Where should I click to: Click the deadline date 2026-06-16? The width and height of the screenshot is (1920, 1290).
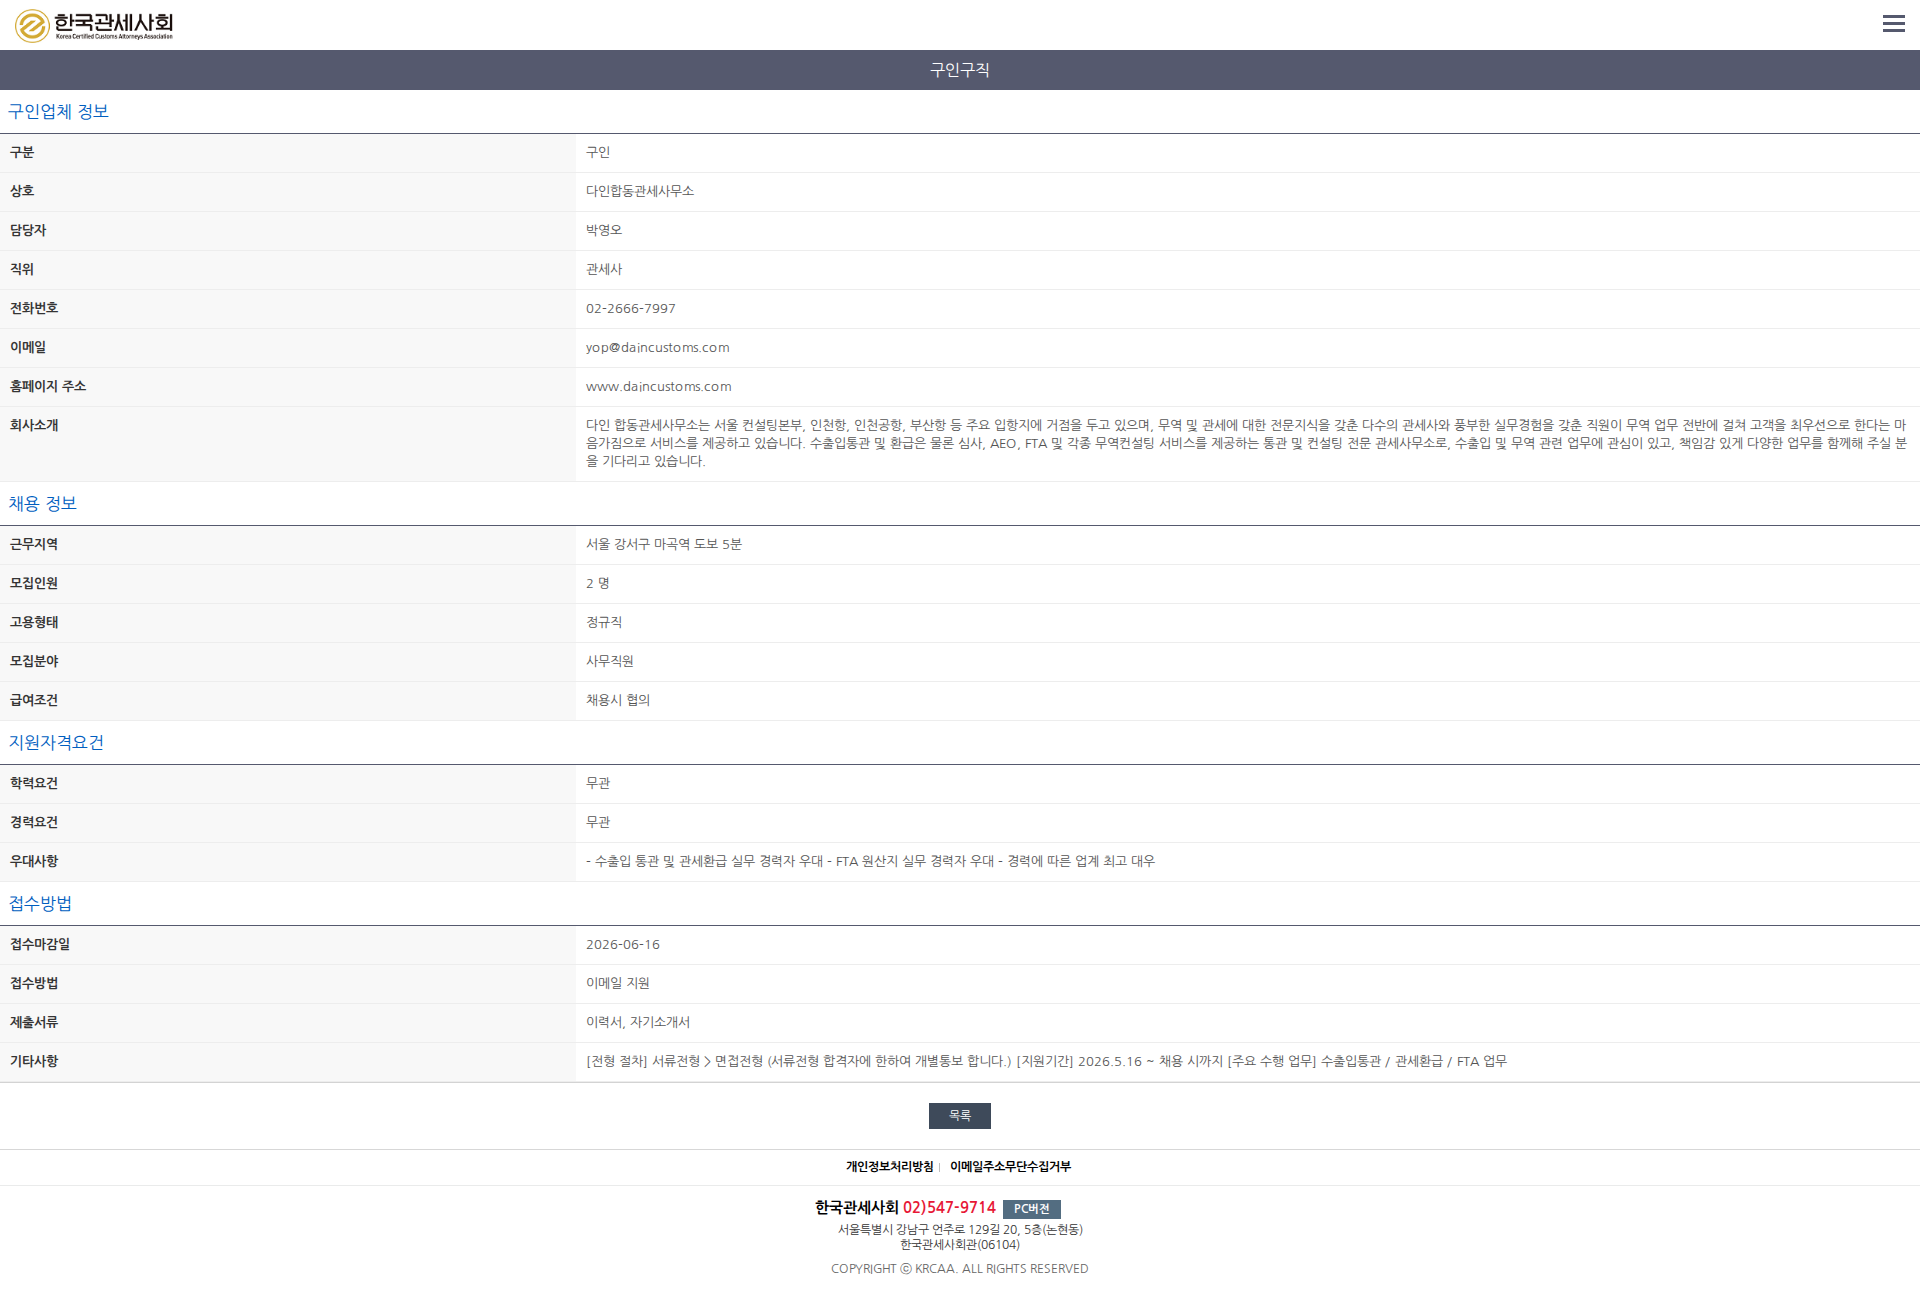pyautogui.click(x=622, y=945)
